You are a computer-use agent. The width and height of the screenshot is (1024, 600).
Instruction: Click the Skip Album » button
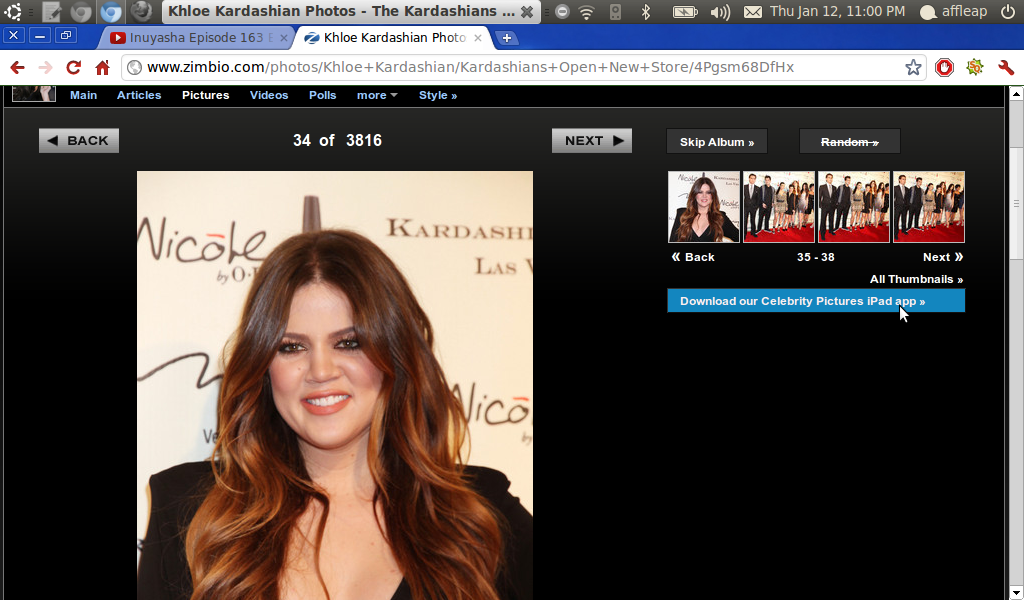[717, 142]
